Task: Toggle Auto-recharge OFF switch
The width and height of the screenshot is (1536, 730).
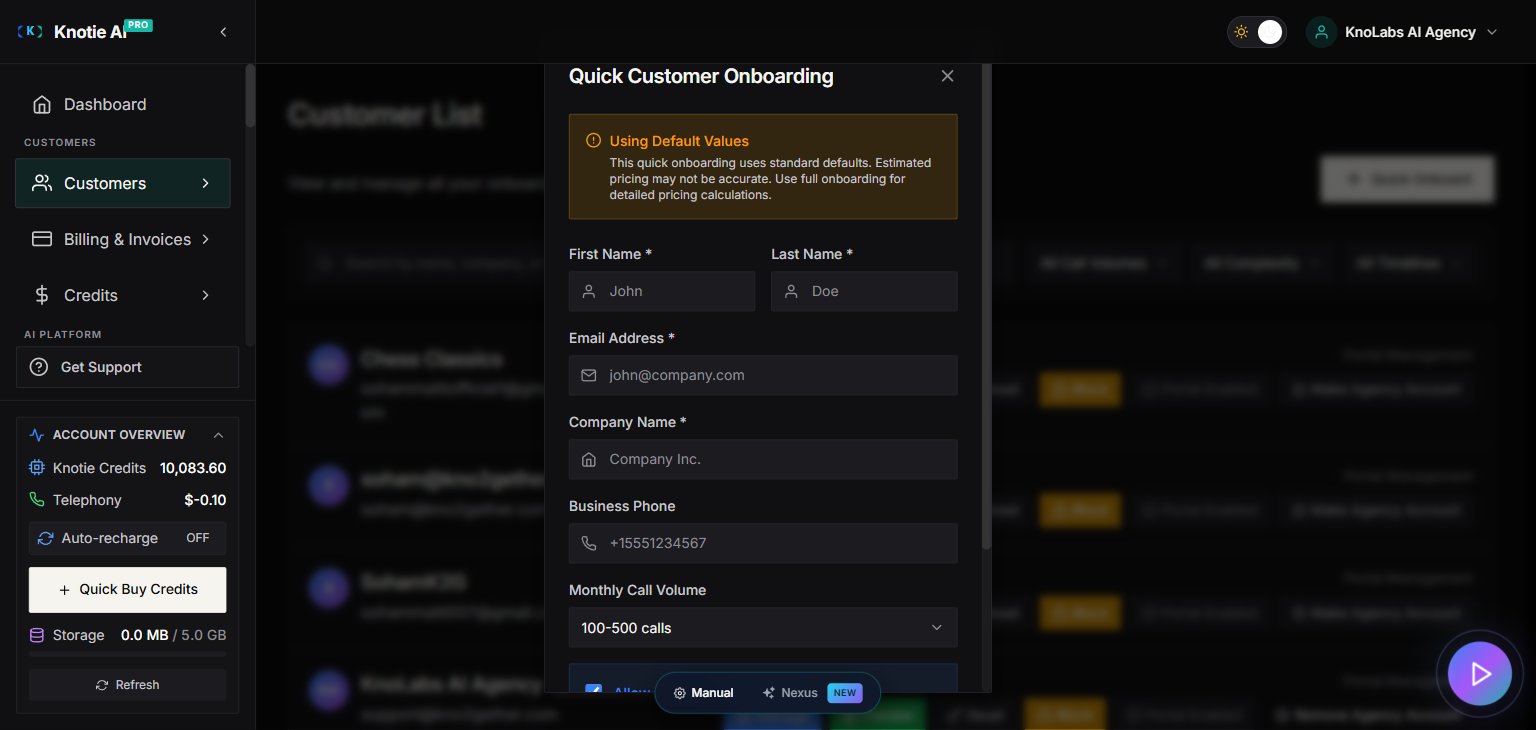Action: tap(198, 538)
